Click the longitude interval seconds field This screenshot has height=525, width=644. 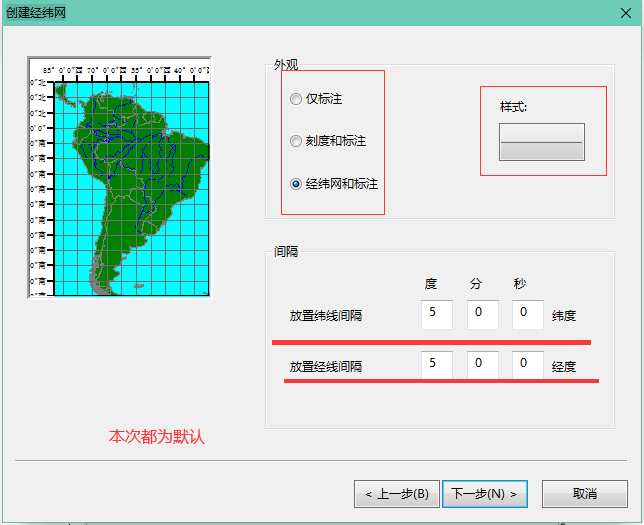528,365
